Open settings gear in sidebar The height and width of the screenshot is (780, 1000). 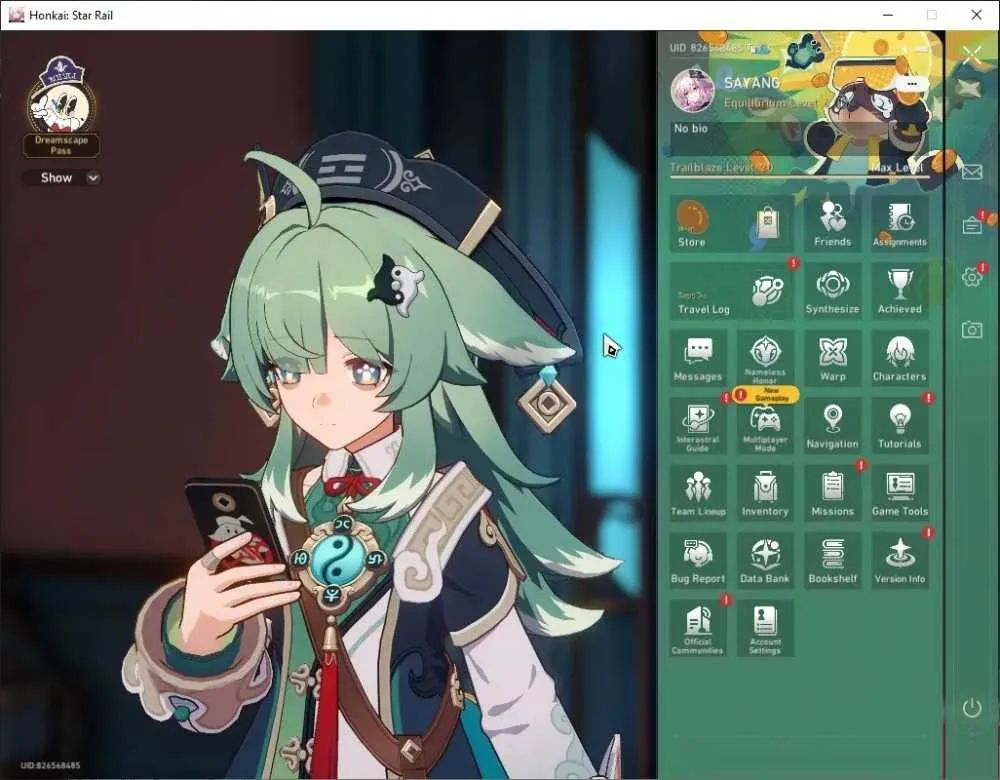971,276
